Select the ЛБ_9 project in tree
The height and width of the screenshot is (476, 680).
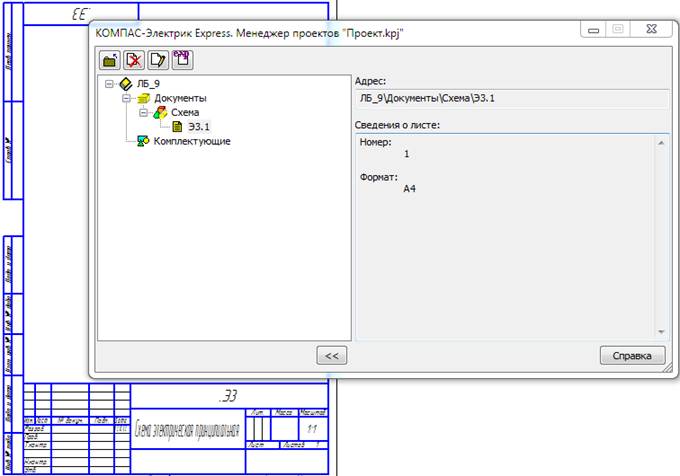(148, 84)
